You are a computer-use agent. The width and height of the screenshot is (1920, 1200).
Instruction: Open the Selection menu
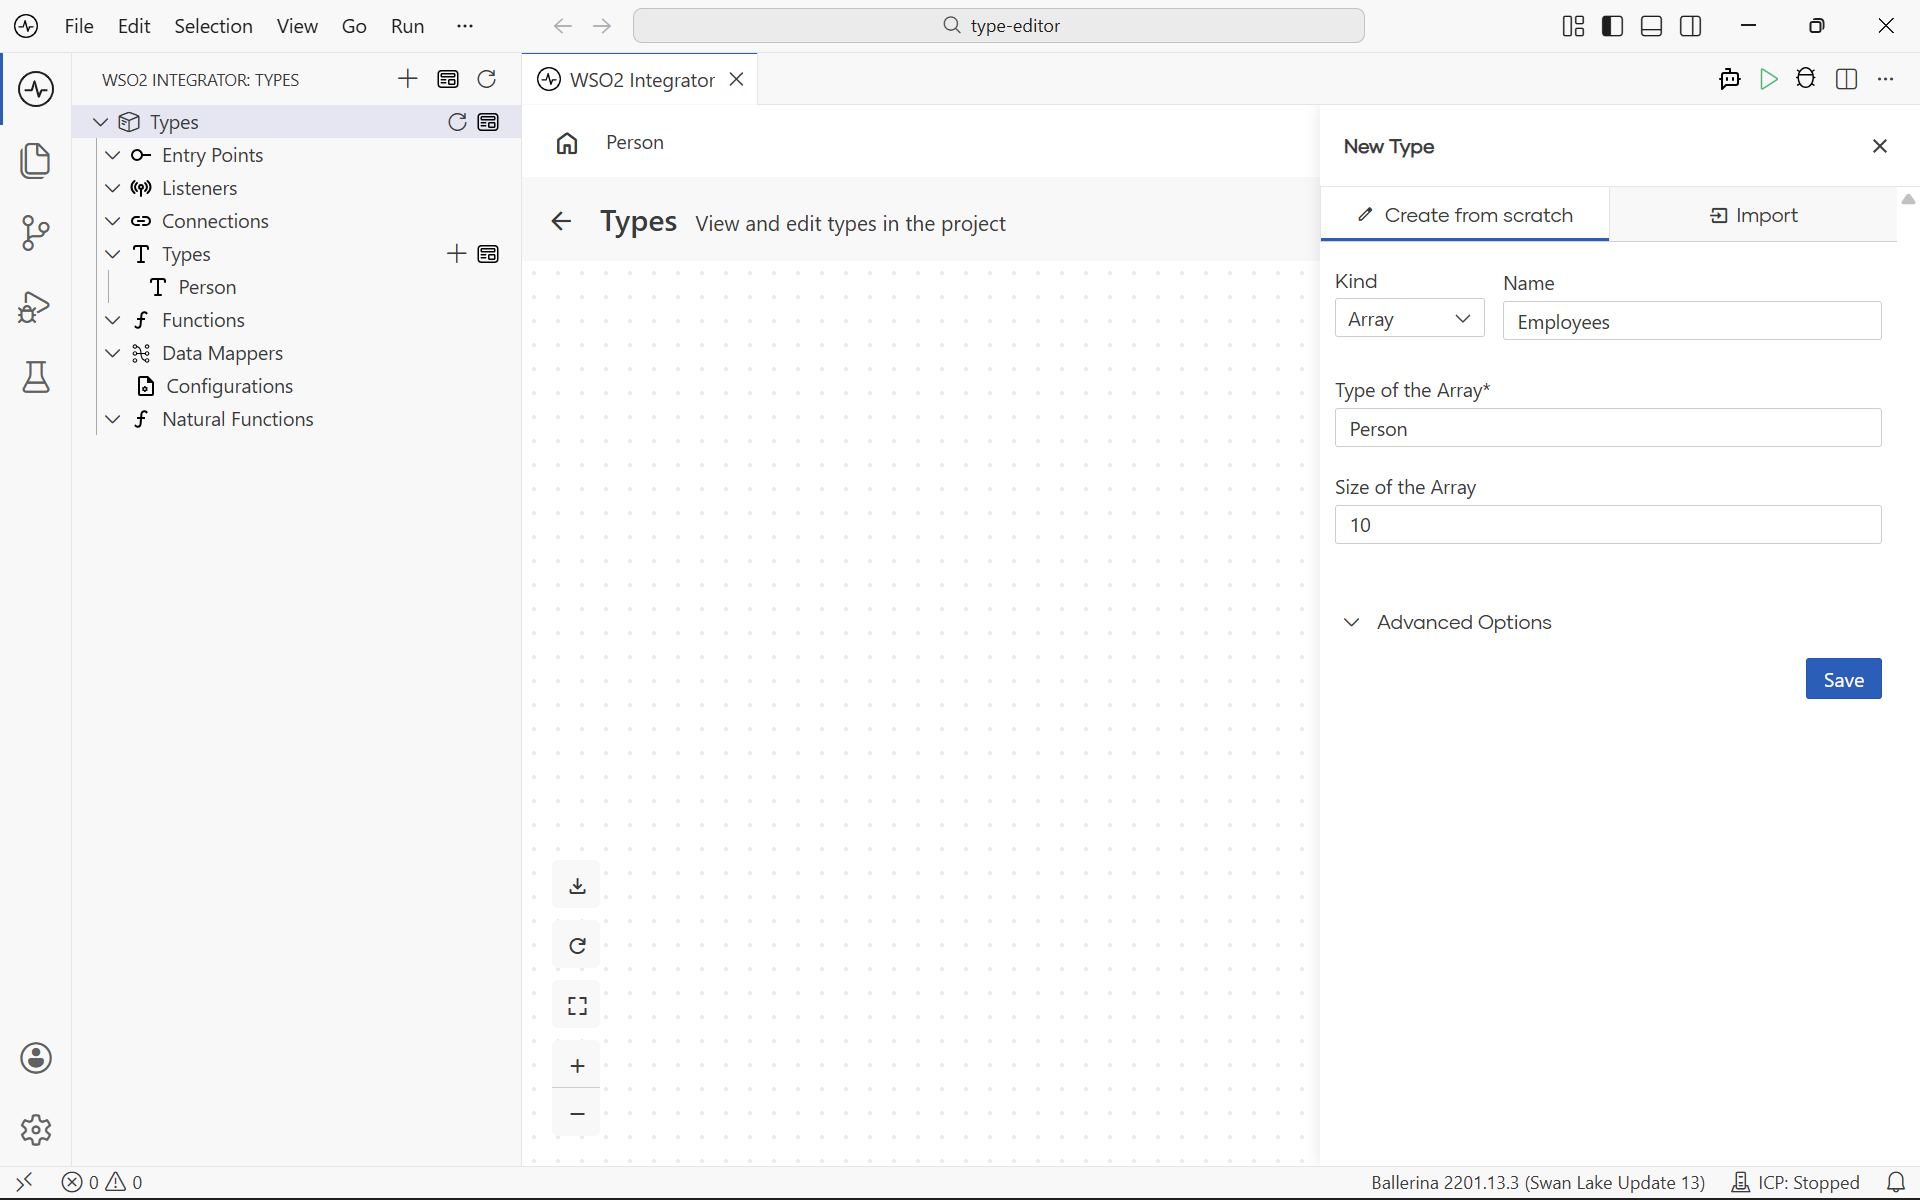click(213, 26)
